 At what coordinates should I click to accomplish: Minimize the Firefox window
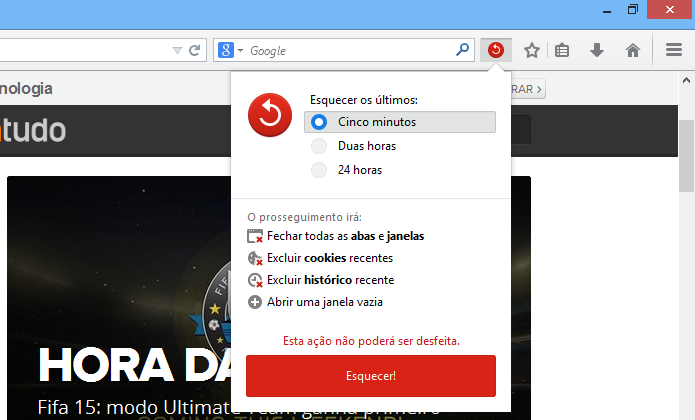607,10
